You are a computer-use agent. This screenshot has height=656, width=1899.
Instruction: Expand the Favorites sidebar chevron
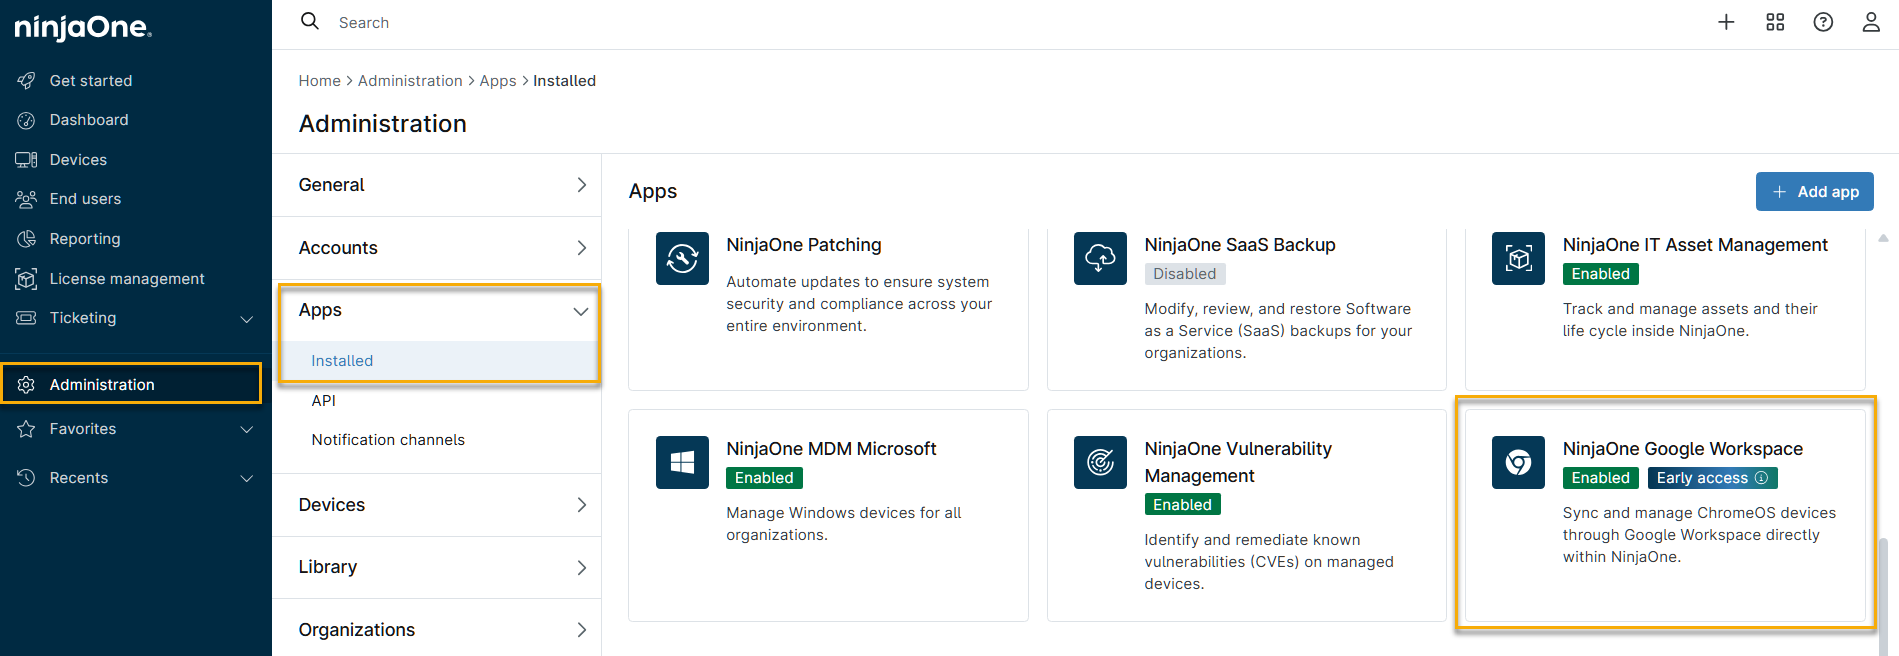[x=246, y=429]
